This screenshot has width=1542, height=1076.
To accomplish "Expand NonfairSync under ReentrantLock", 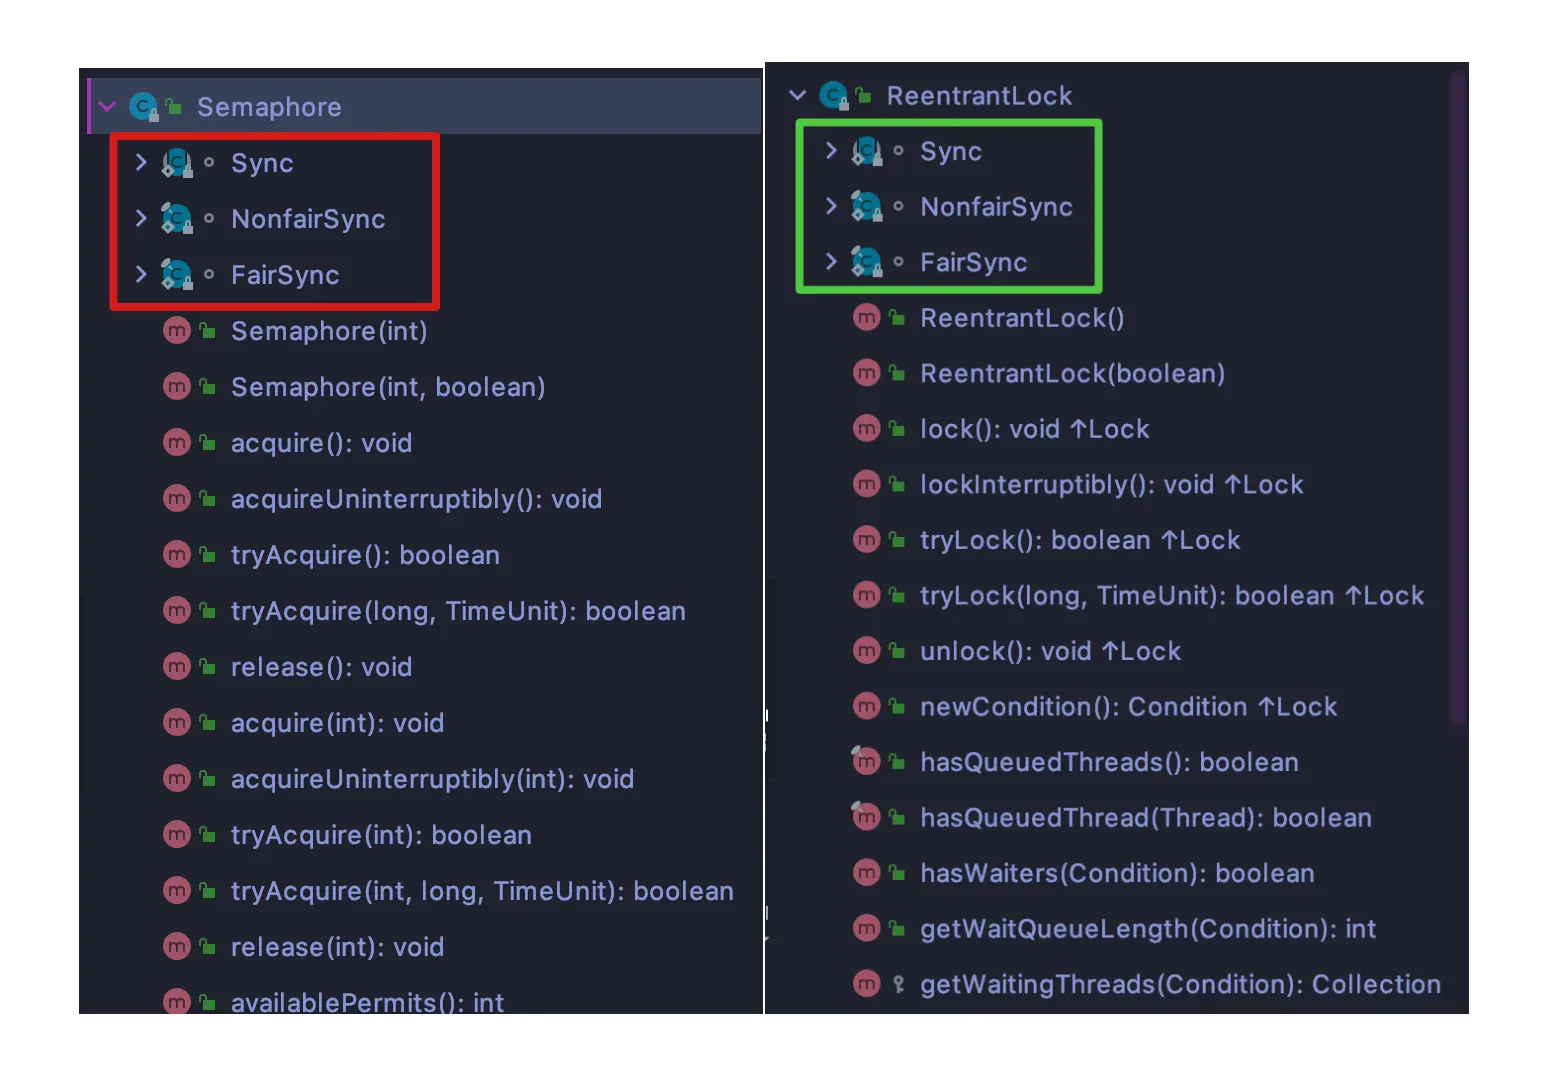I will pyautogui.click(x=830, y=206).
